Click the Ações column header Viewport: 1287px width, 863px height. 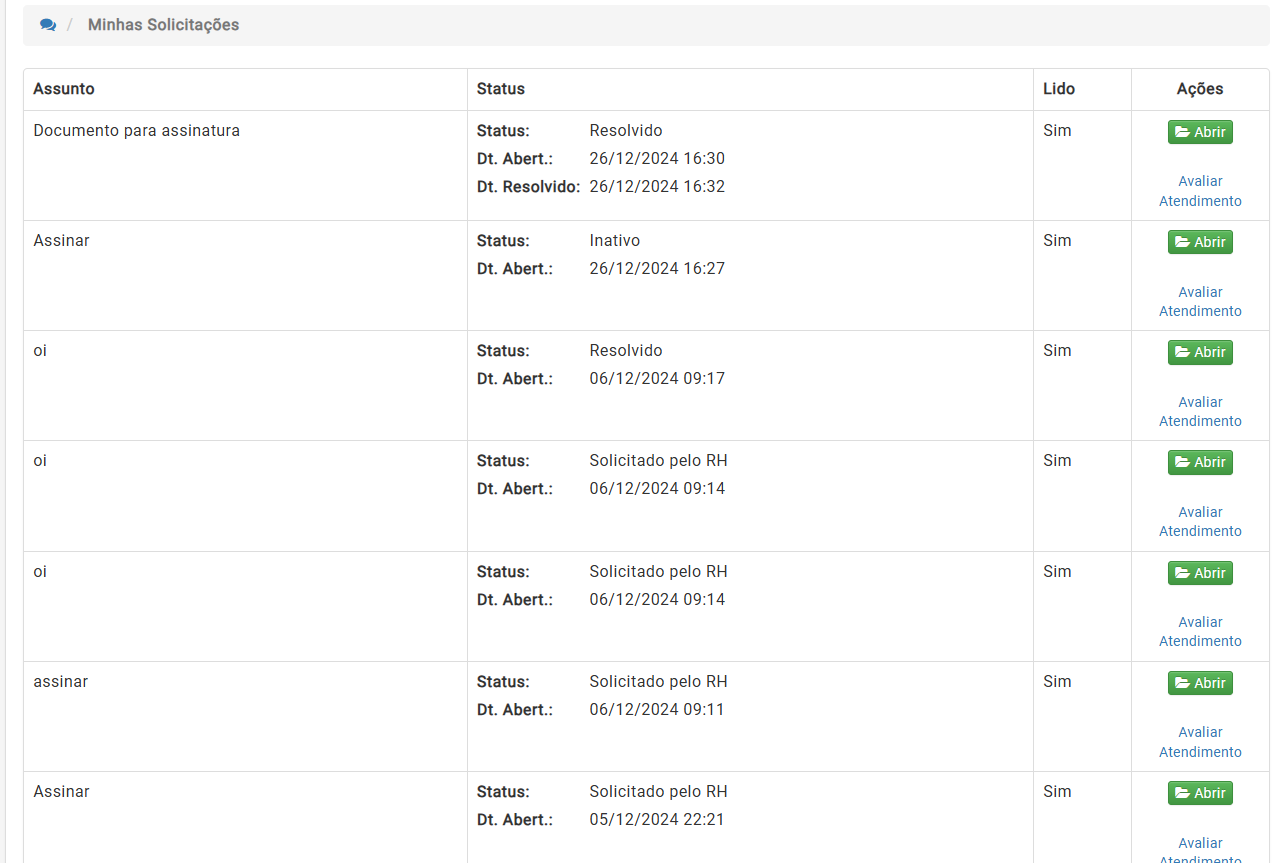coord(1200,89)
